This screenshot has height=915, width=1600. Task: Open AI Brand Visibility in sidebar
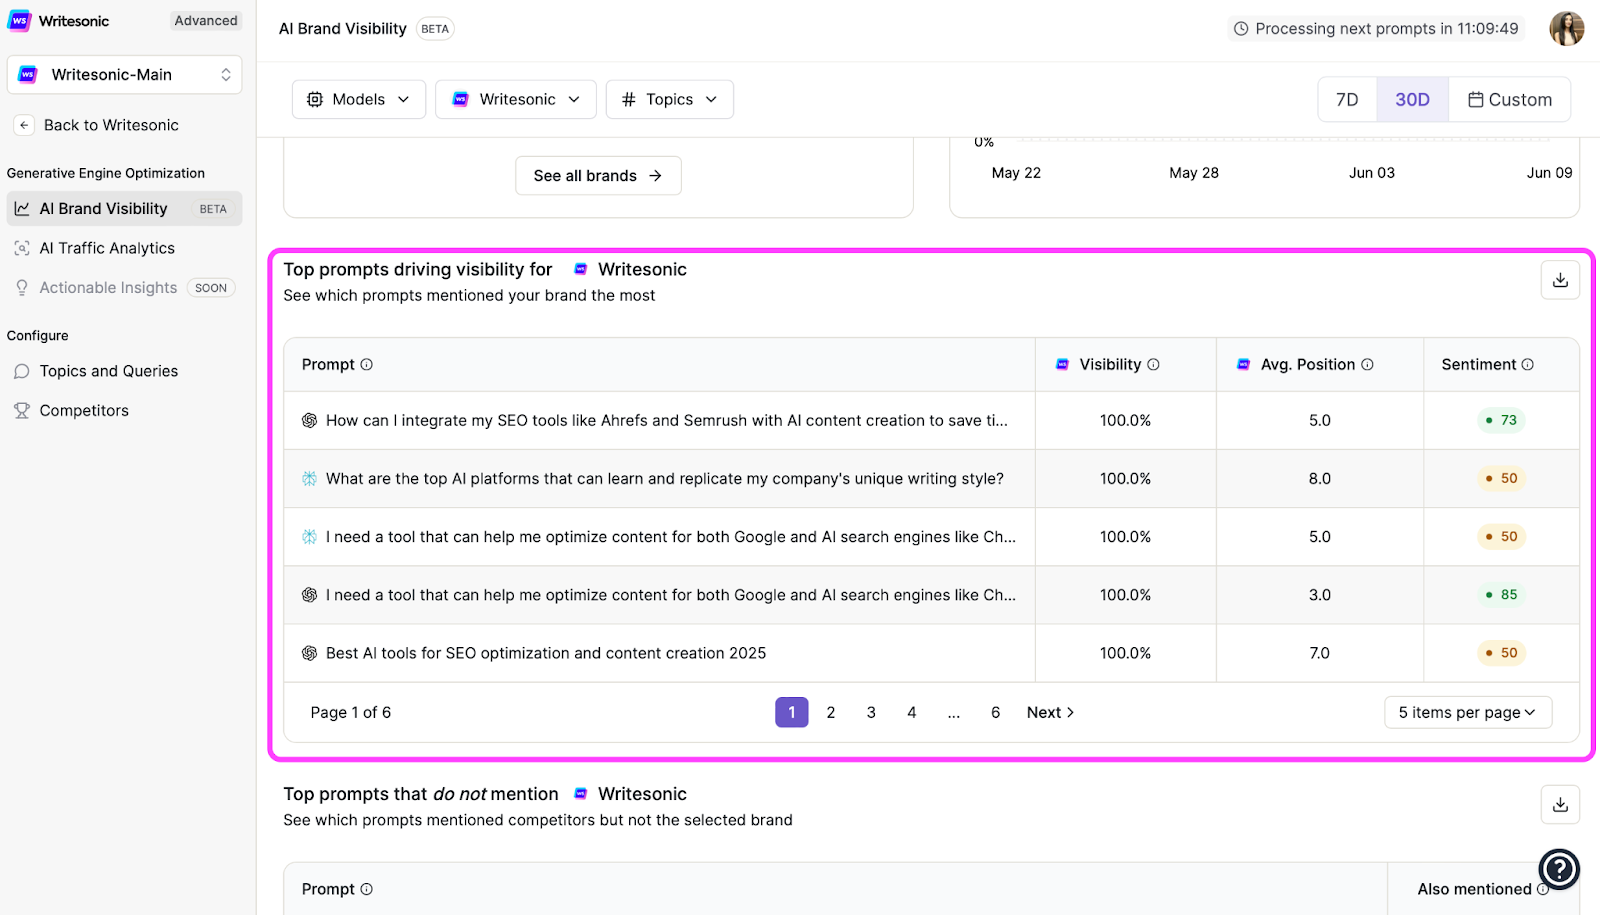pos(125,209)
